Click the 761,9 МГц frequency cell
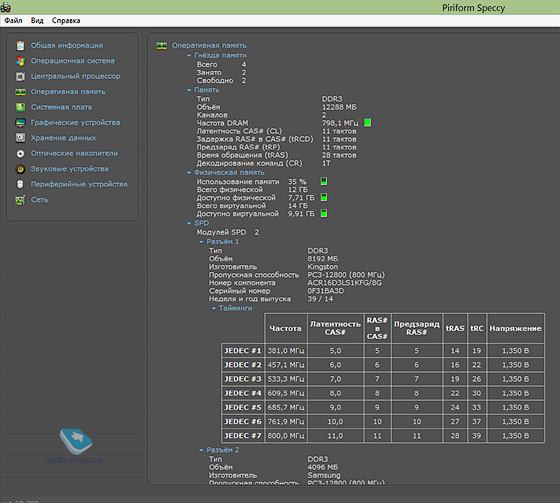The height and width of the screenshot is (503, 560). [x=286, y=422]
